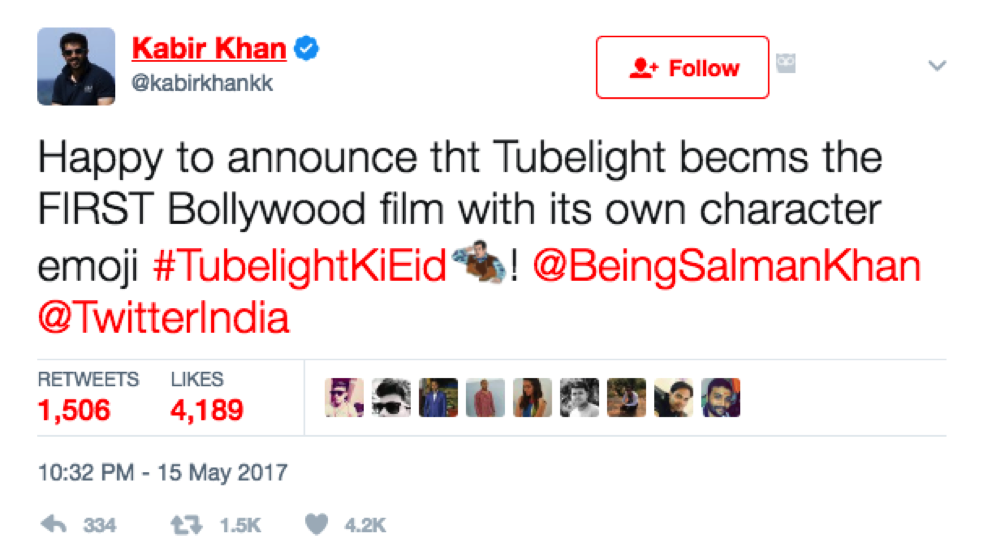Click the last liker avatar thumbnail
Image resolution: width=1004 pixels, height=559 pixels.
coord(721,398)
